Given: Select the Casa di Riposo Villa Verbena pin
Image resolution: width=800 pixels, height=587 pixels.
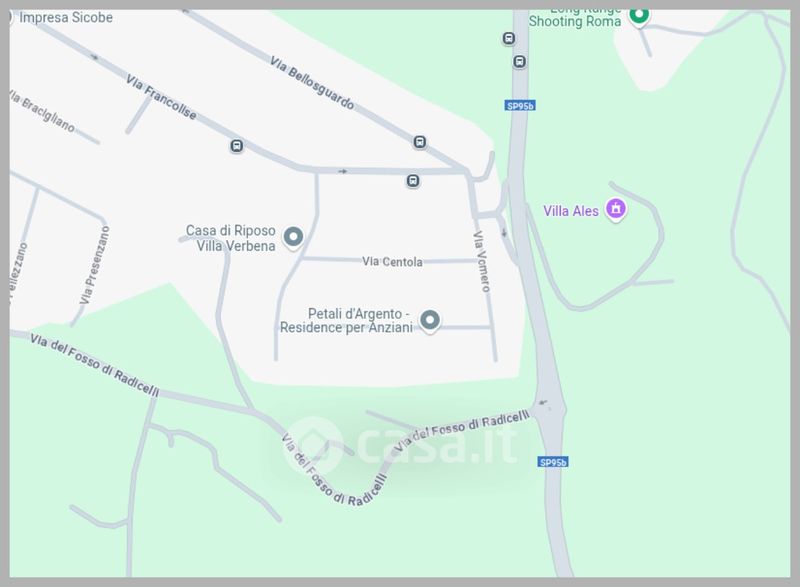Looking at the screenshot, I should point(293,238).
